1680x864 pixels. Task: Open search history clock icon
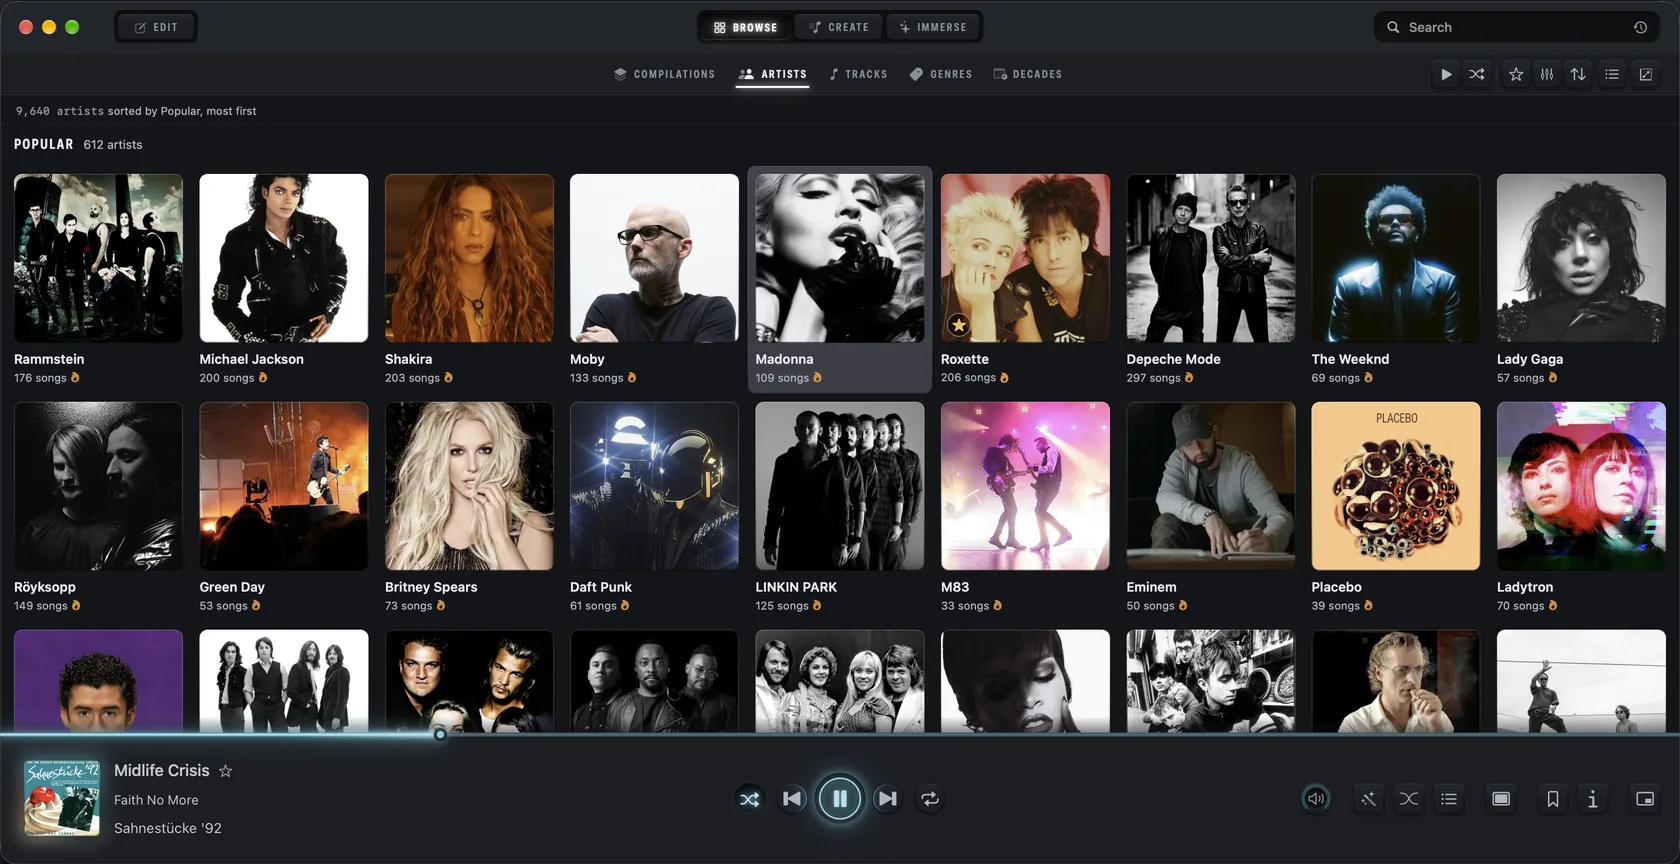(x=1640, y=27)
